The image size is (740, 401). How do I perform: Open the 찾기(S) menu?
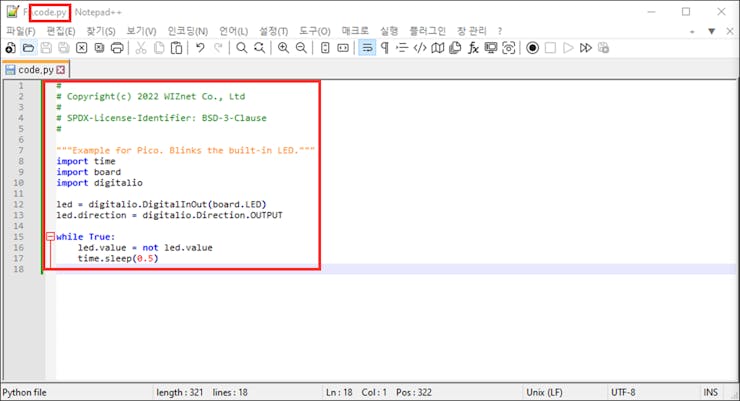(101, 31)
